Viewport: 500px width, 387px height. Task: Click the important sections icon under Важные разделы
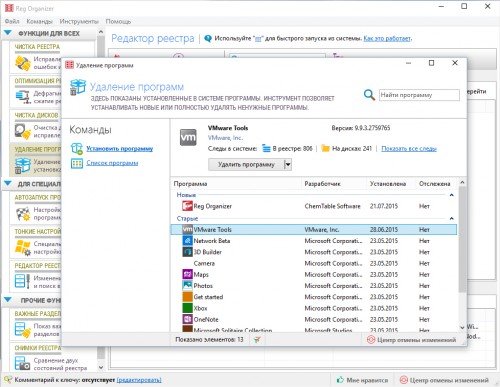point(23,329)
